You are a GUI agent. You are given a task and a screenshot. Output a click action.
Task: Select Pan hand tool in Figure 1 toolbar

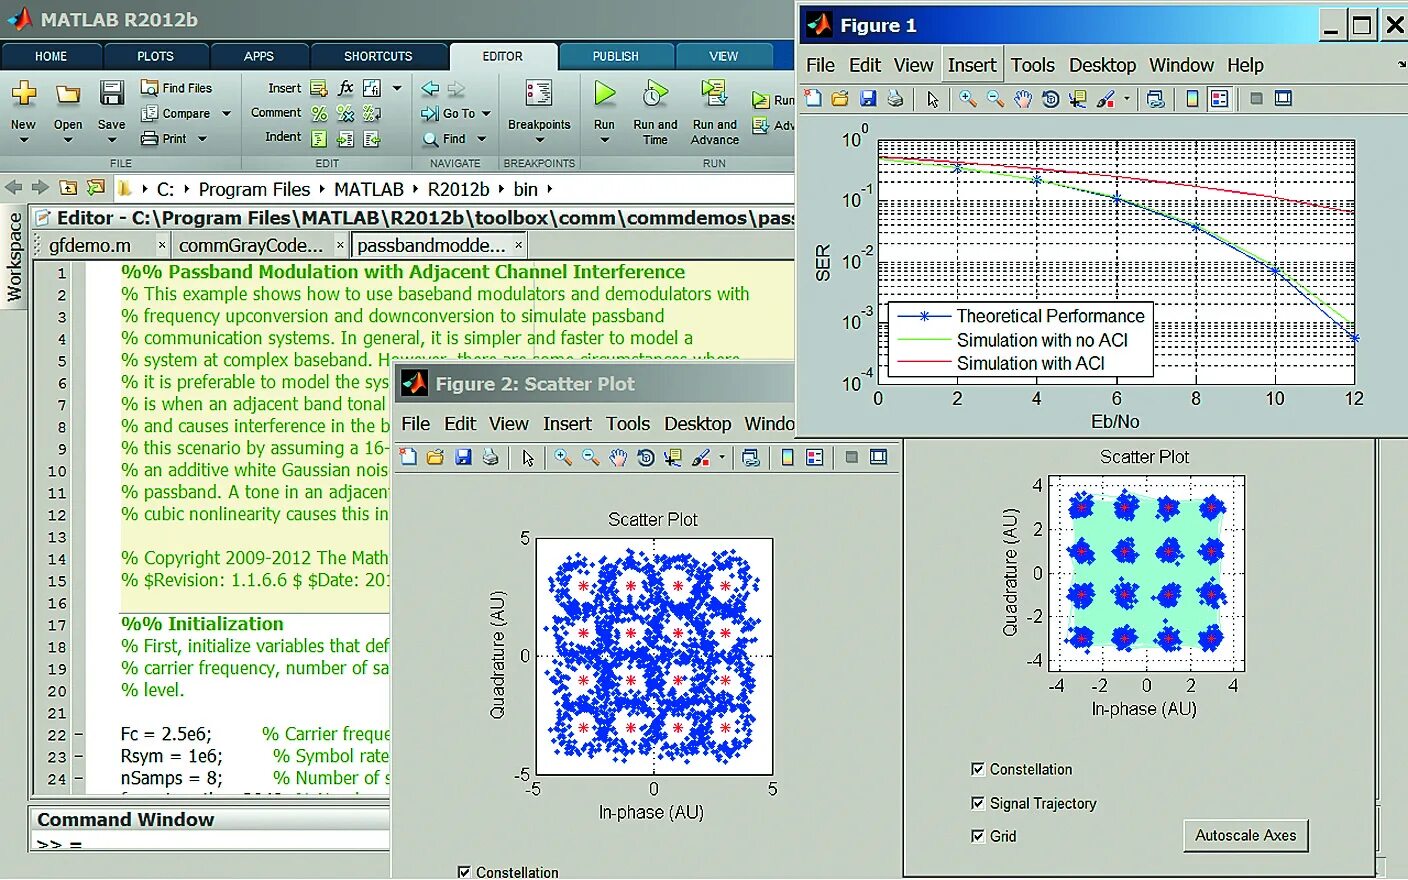1022,98
